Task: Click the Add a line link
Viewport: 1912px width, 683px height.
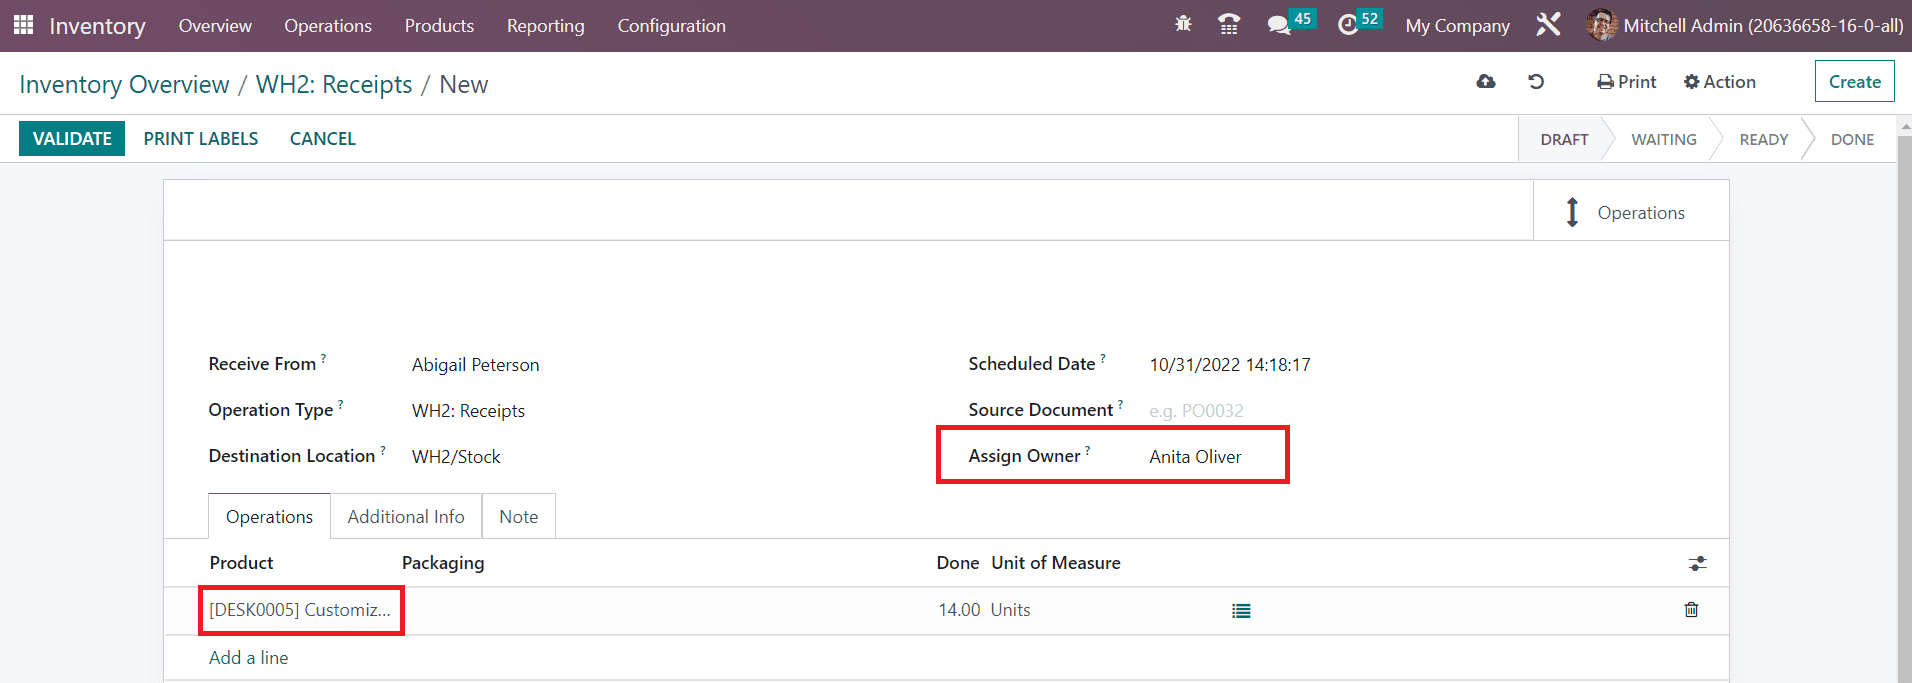Action: (248, 658)
